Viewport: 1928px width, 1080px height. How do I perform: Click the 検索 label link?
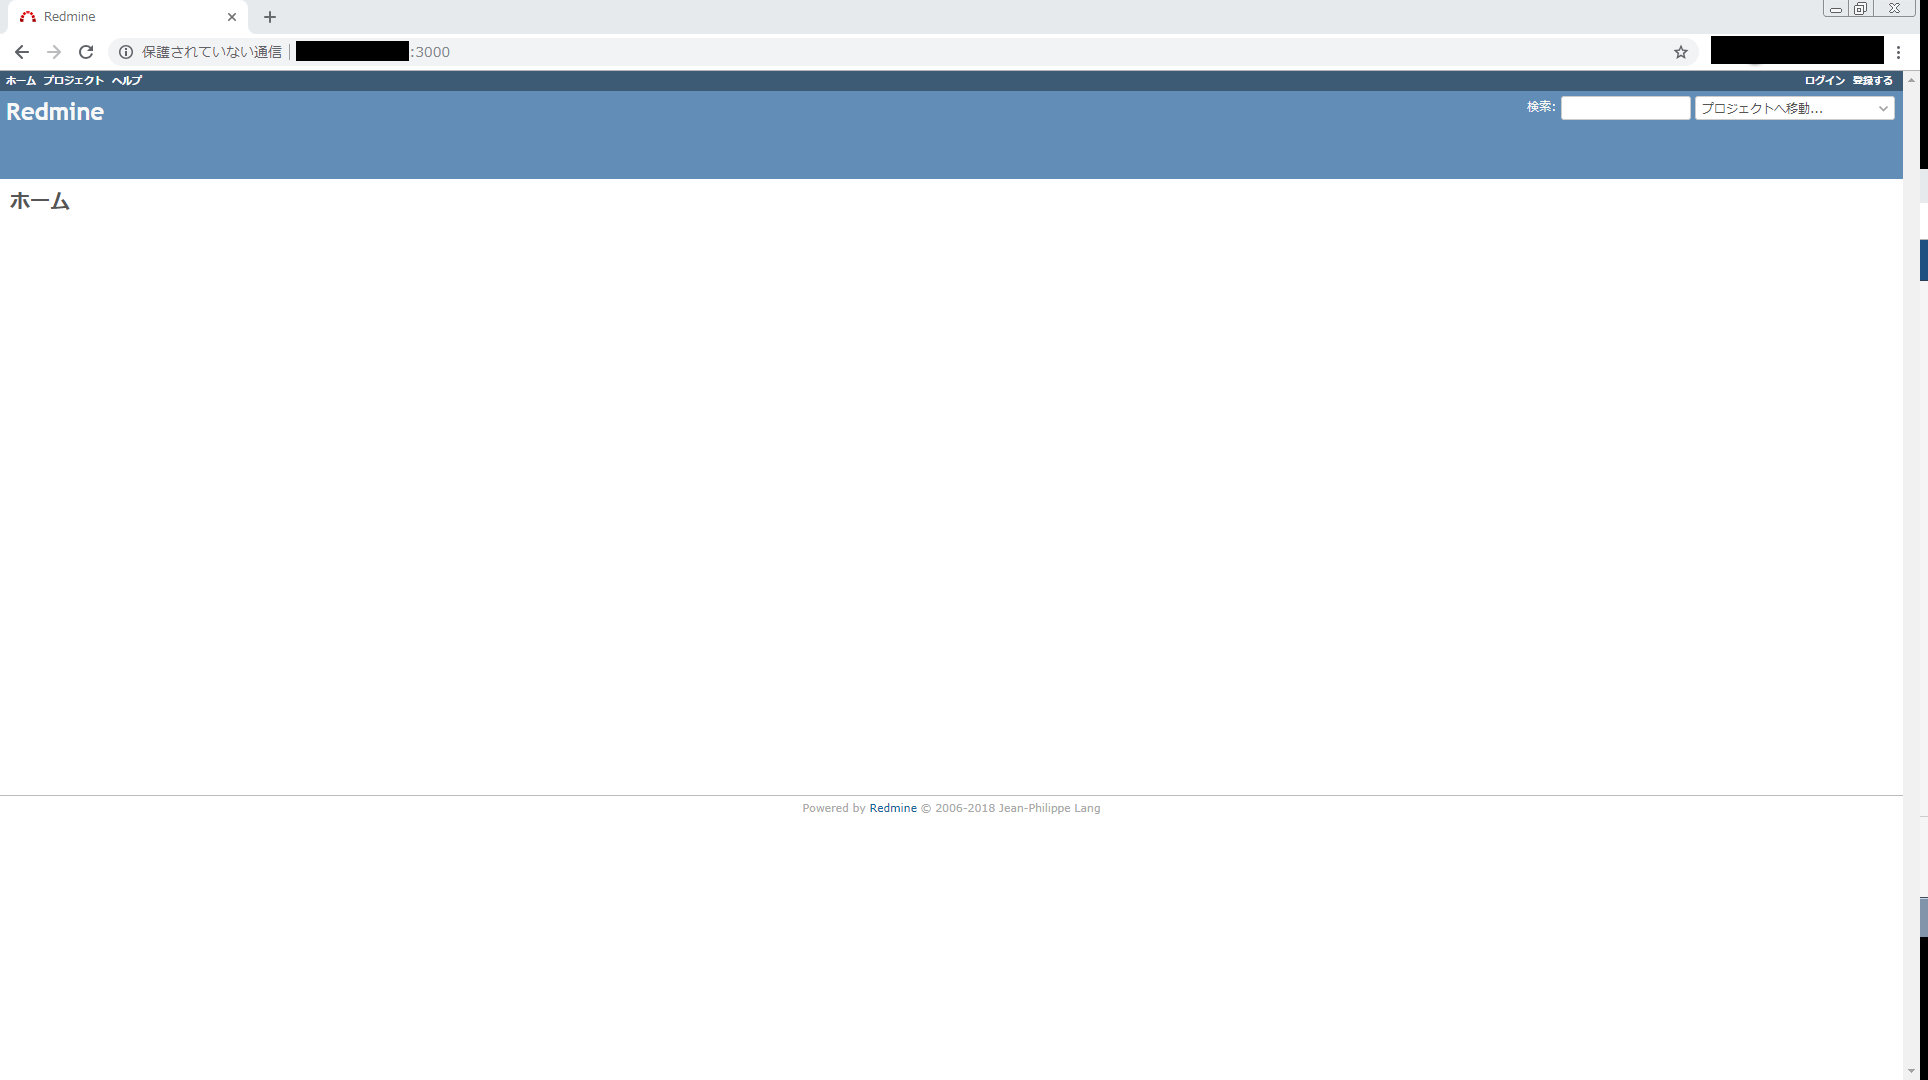point(1540,107)
